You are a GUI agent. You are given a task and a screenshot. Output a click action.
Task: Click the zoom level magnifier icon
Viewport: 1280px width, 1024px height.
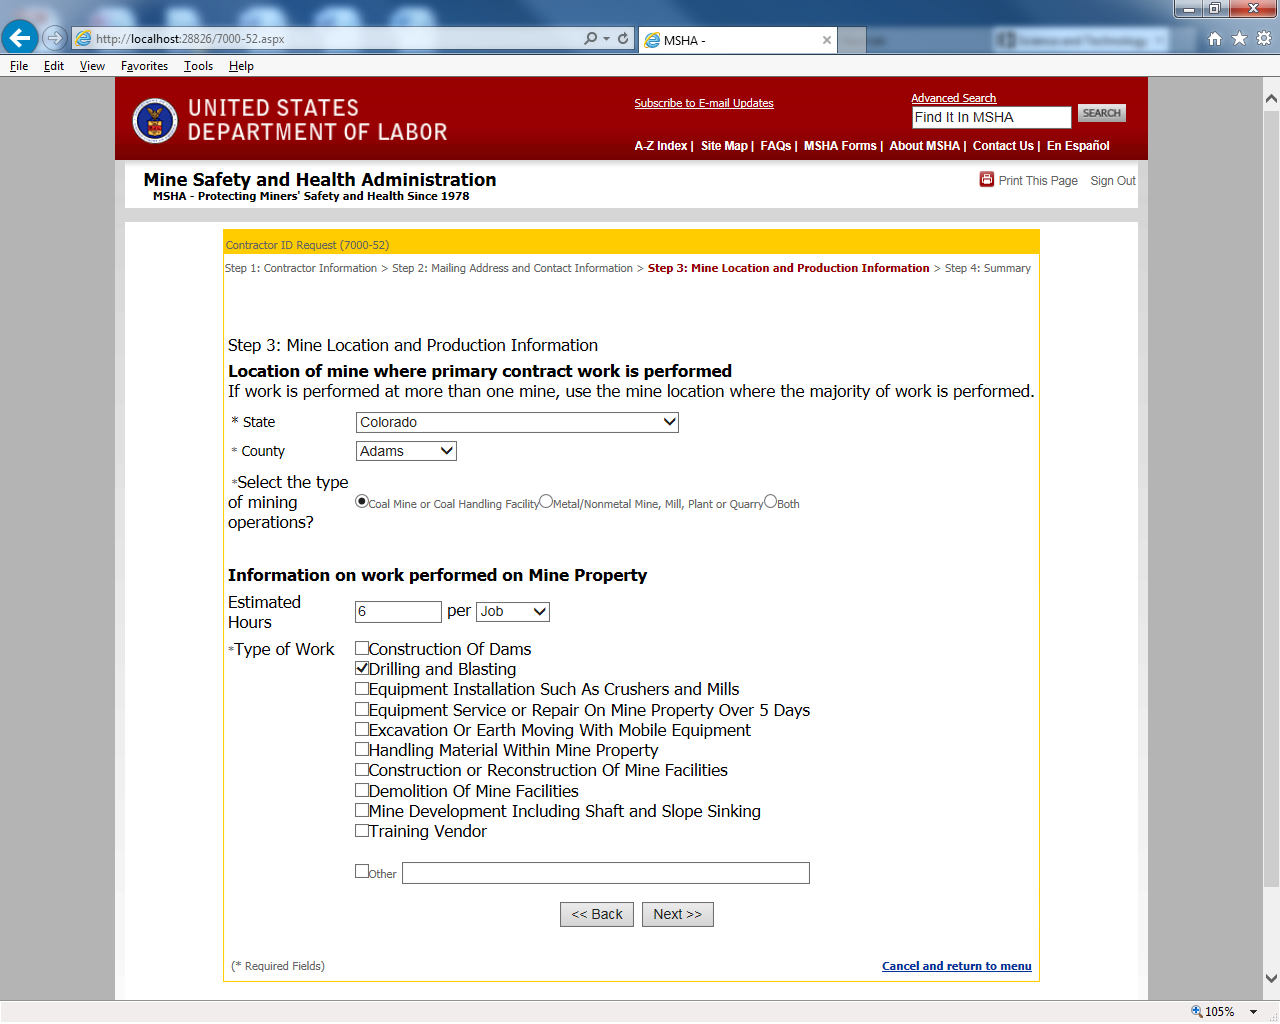point(1196,1011)
